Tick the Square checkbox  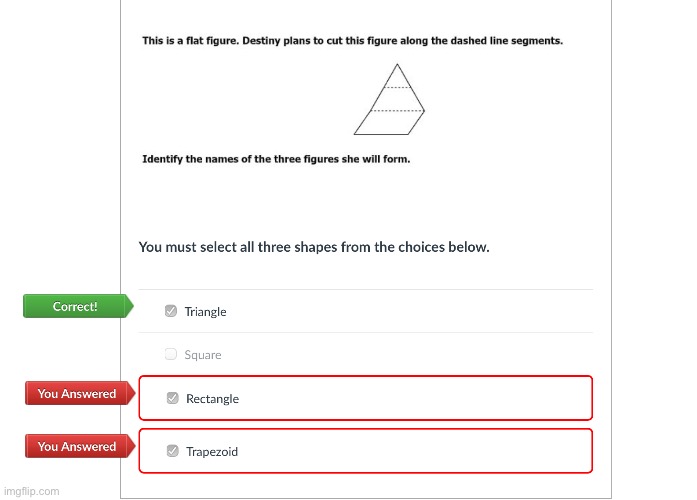(171, 354)
